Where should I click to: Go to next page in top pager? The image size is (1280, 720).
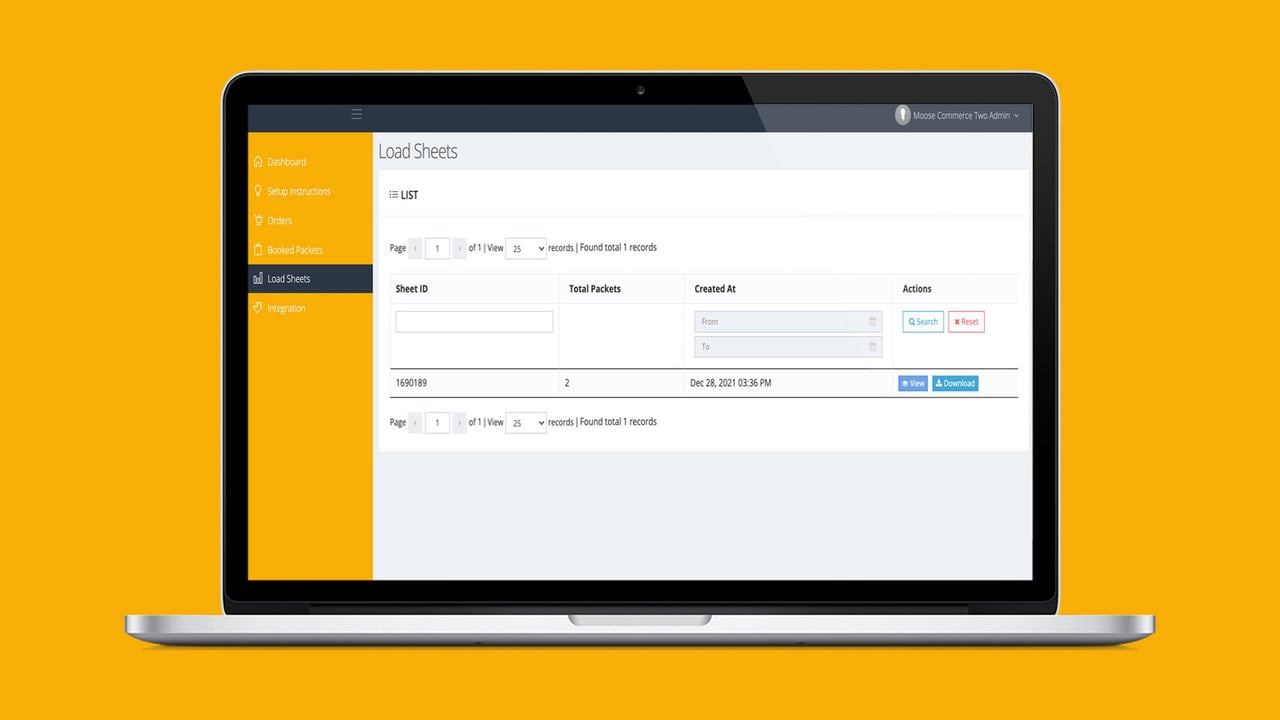(460, 248)
